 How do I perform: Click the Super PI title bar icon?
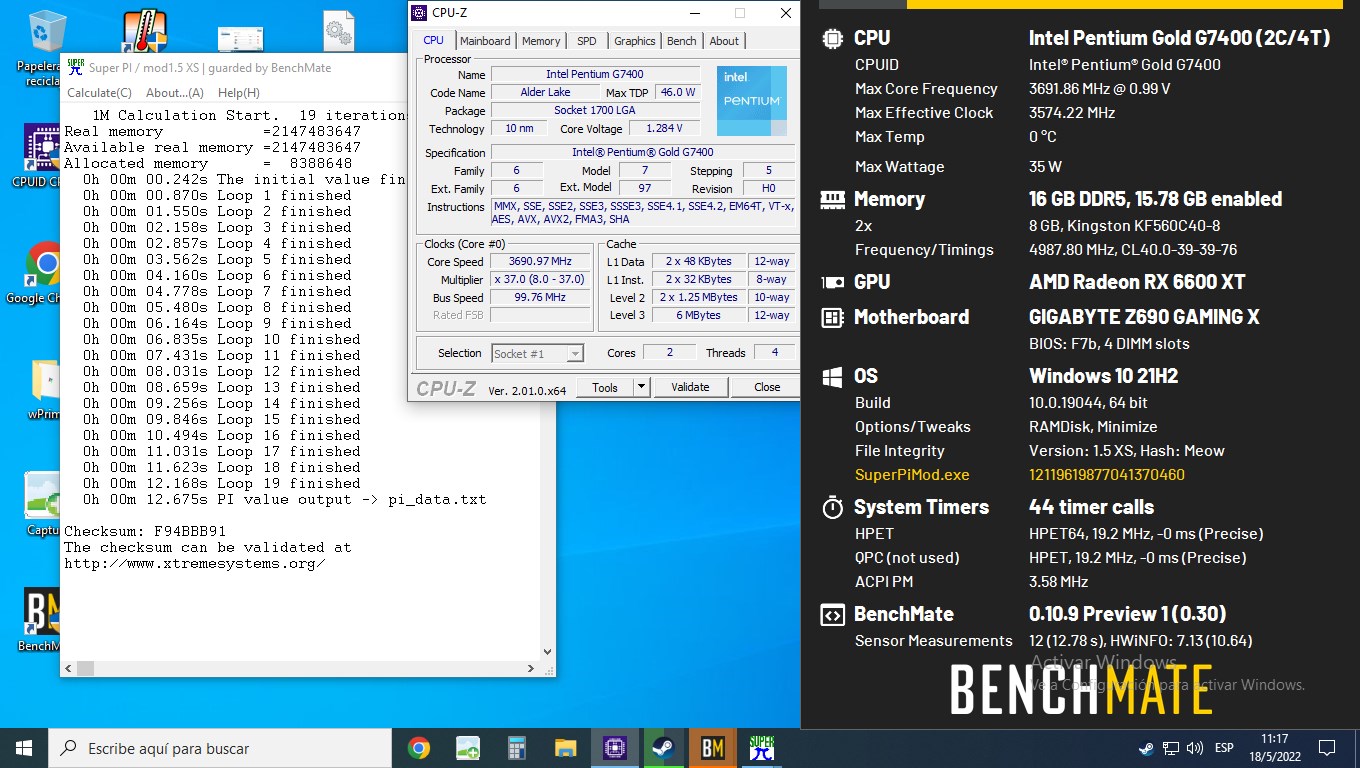click(75, 67)
